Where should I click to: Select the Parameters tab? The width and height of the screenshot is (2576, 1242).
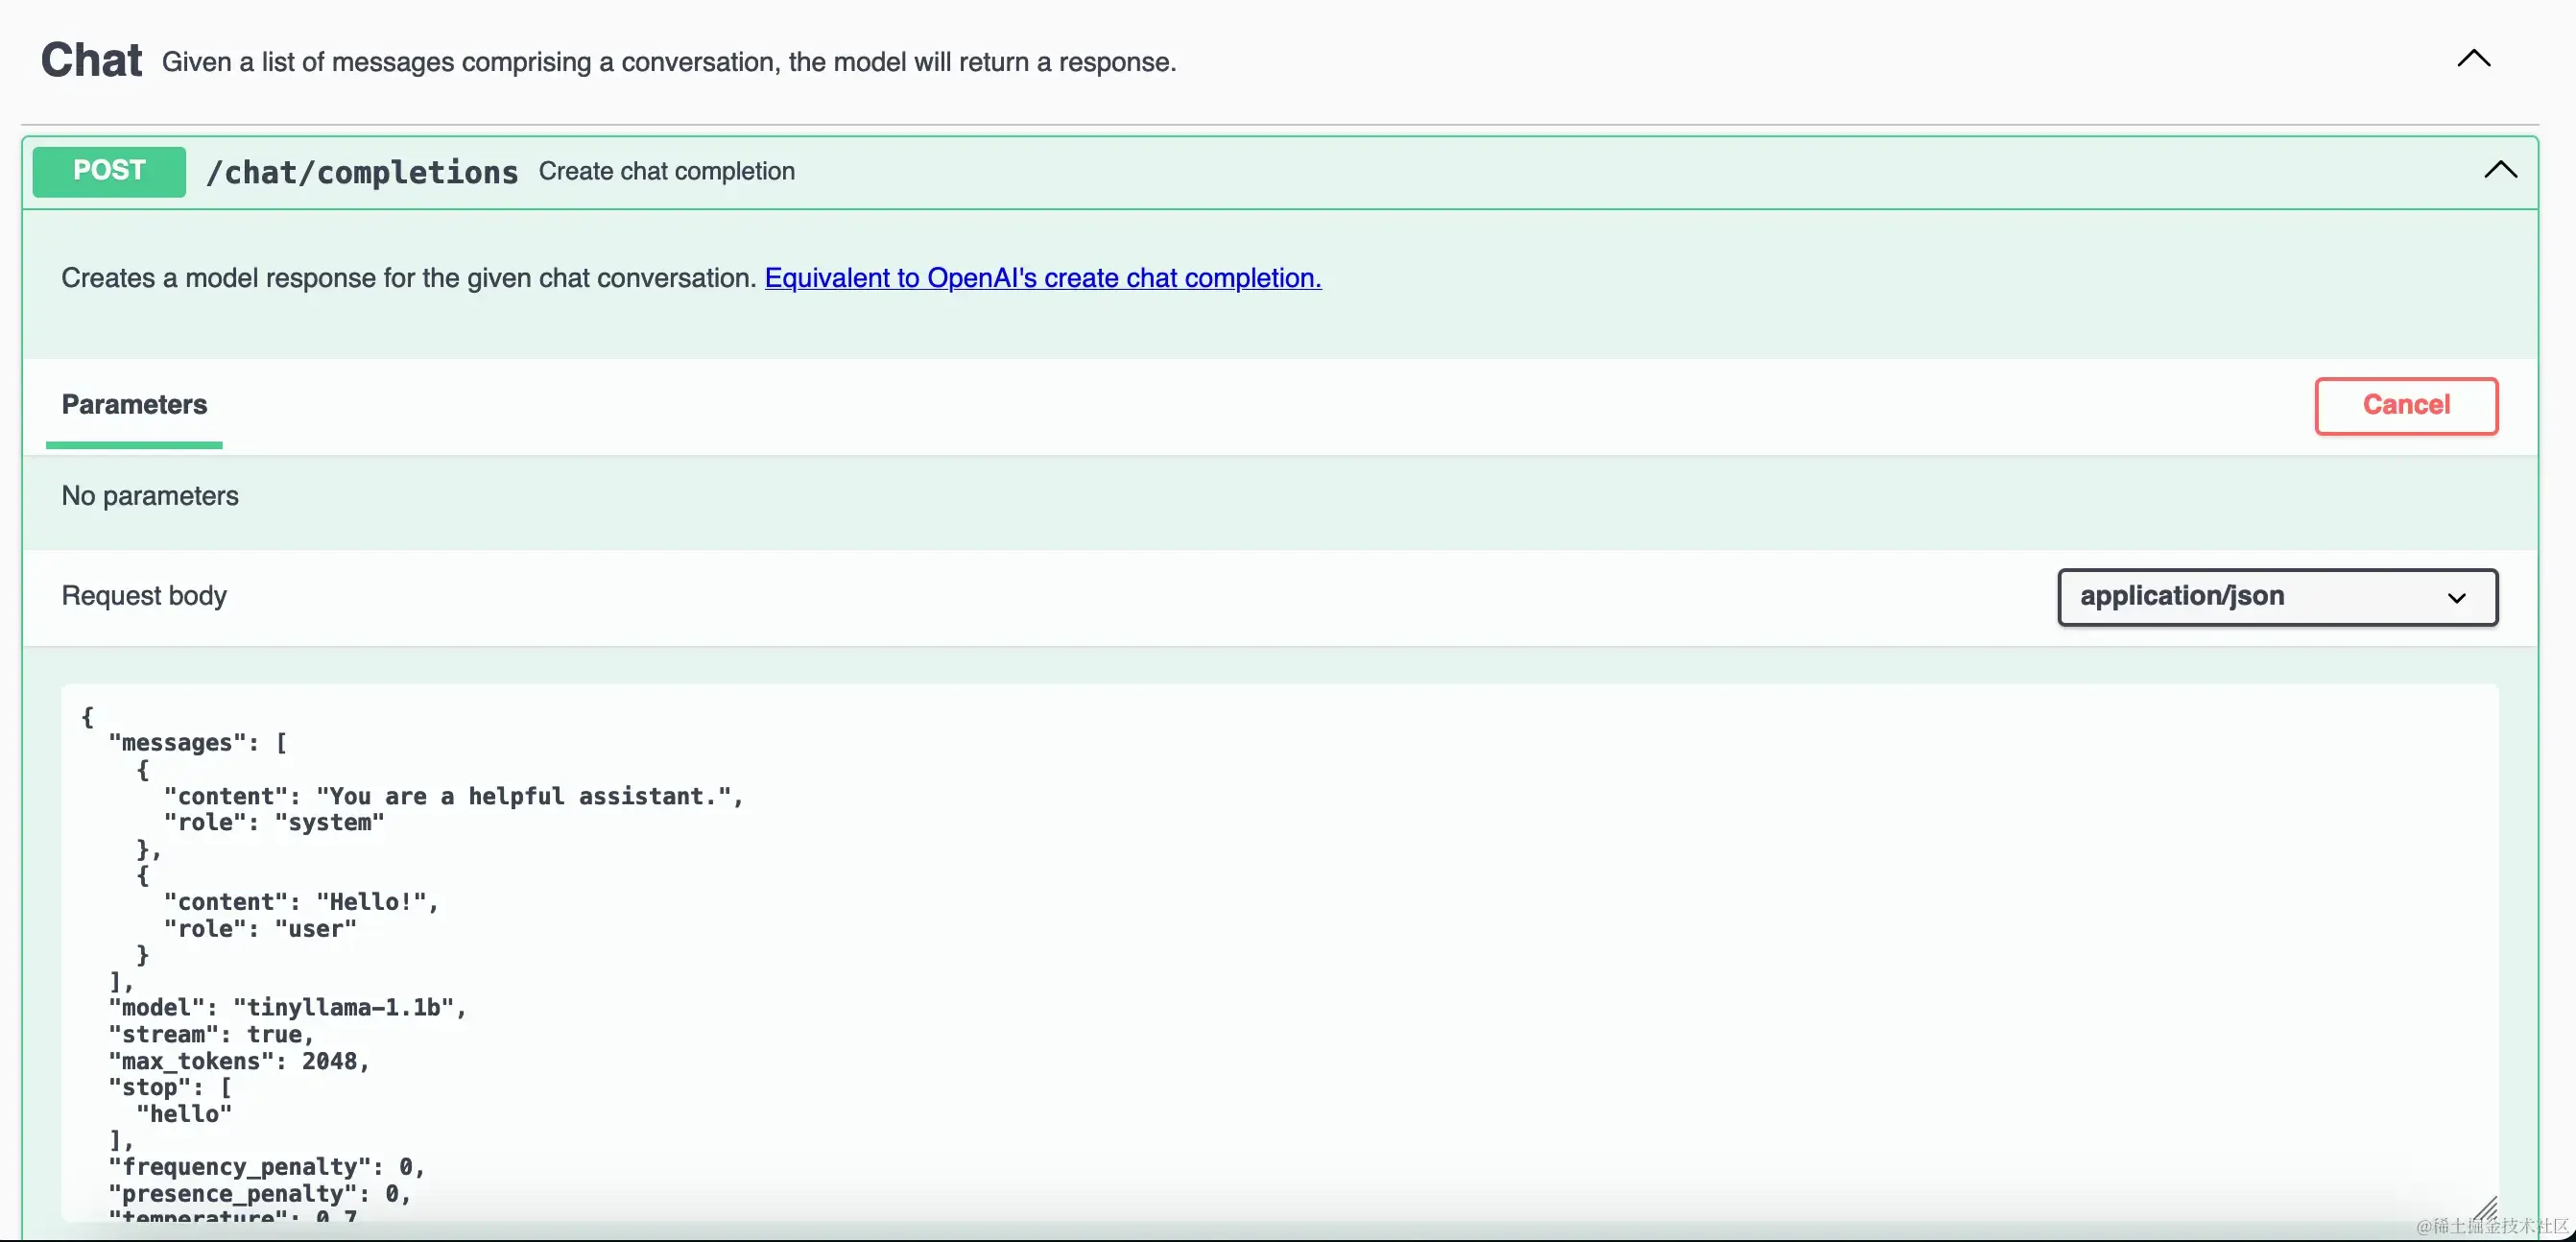[x=134, y=405]
